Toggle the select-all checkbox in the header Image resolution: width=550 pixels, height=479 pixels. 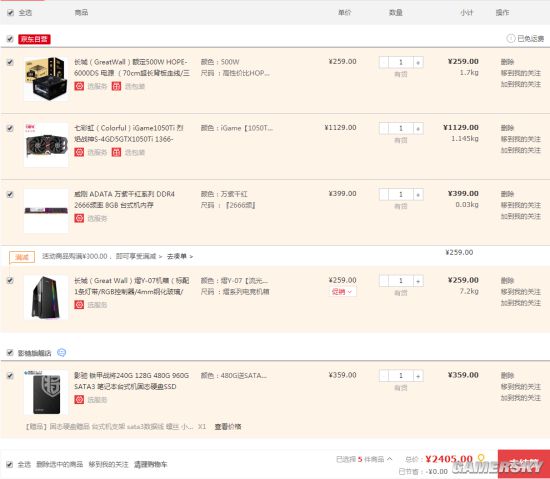click(x=10, y=13)
